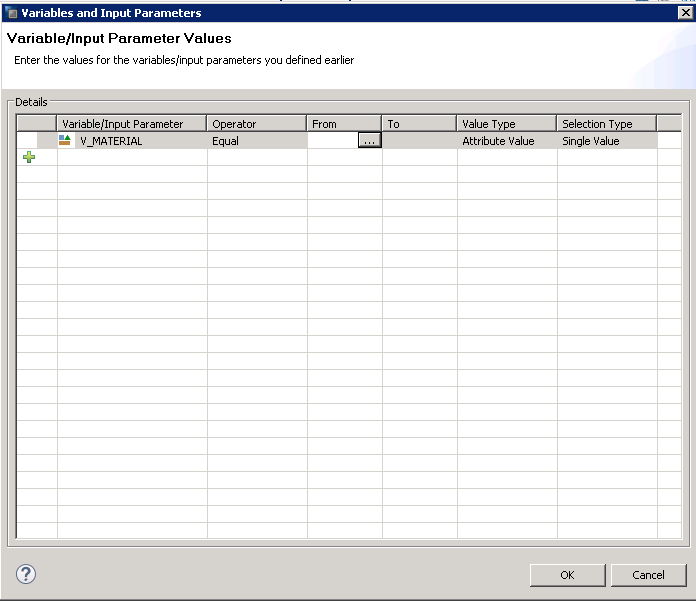696x601 pixels.
Task: Open the Equal operator dropdown cell
Action: click(x=257, y=141)
